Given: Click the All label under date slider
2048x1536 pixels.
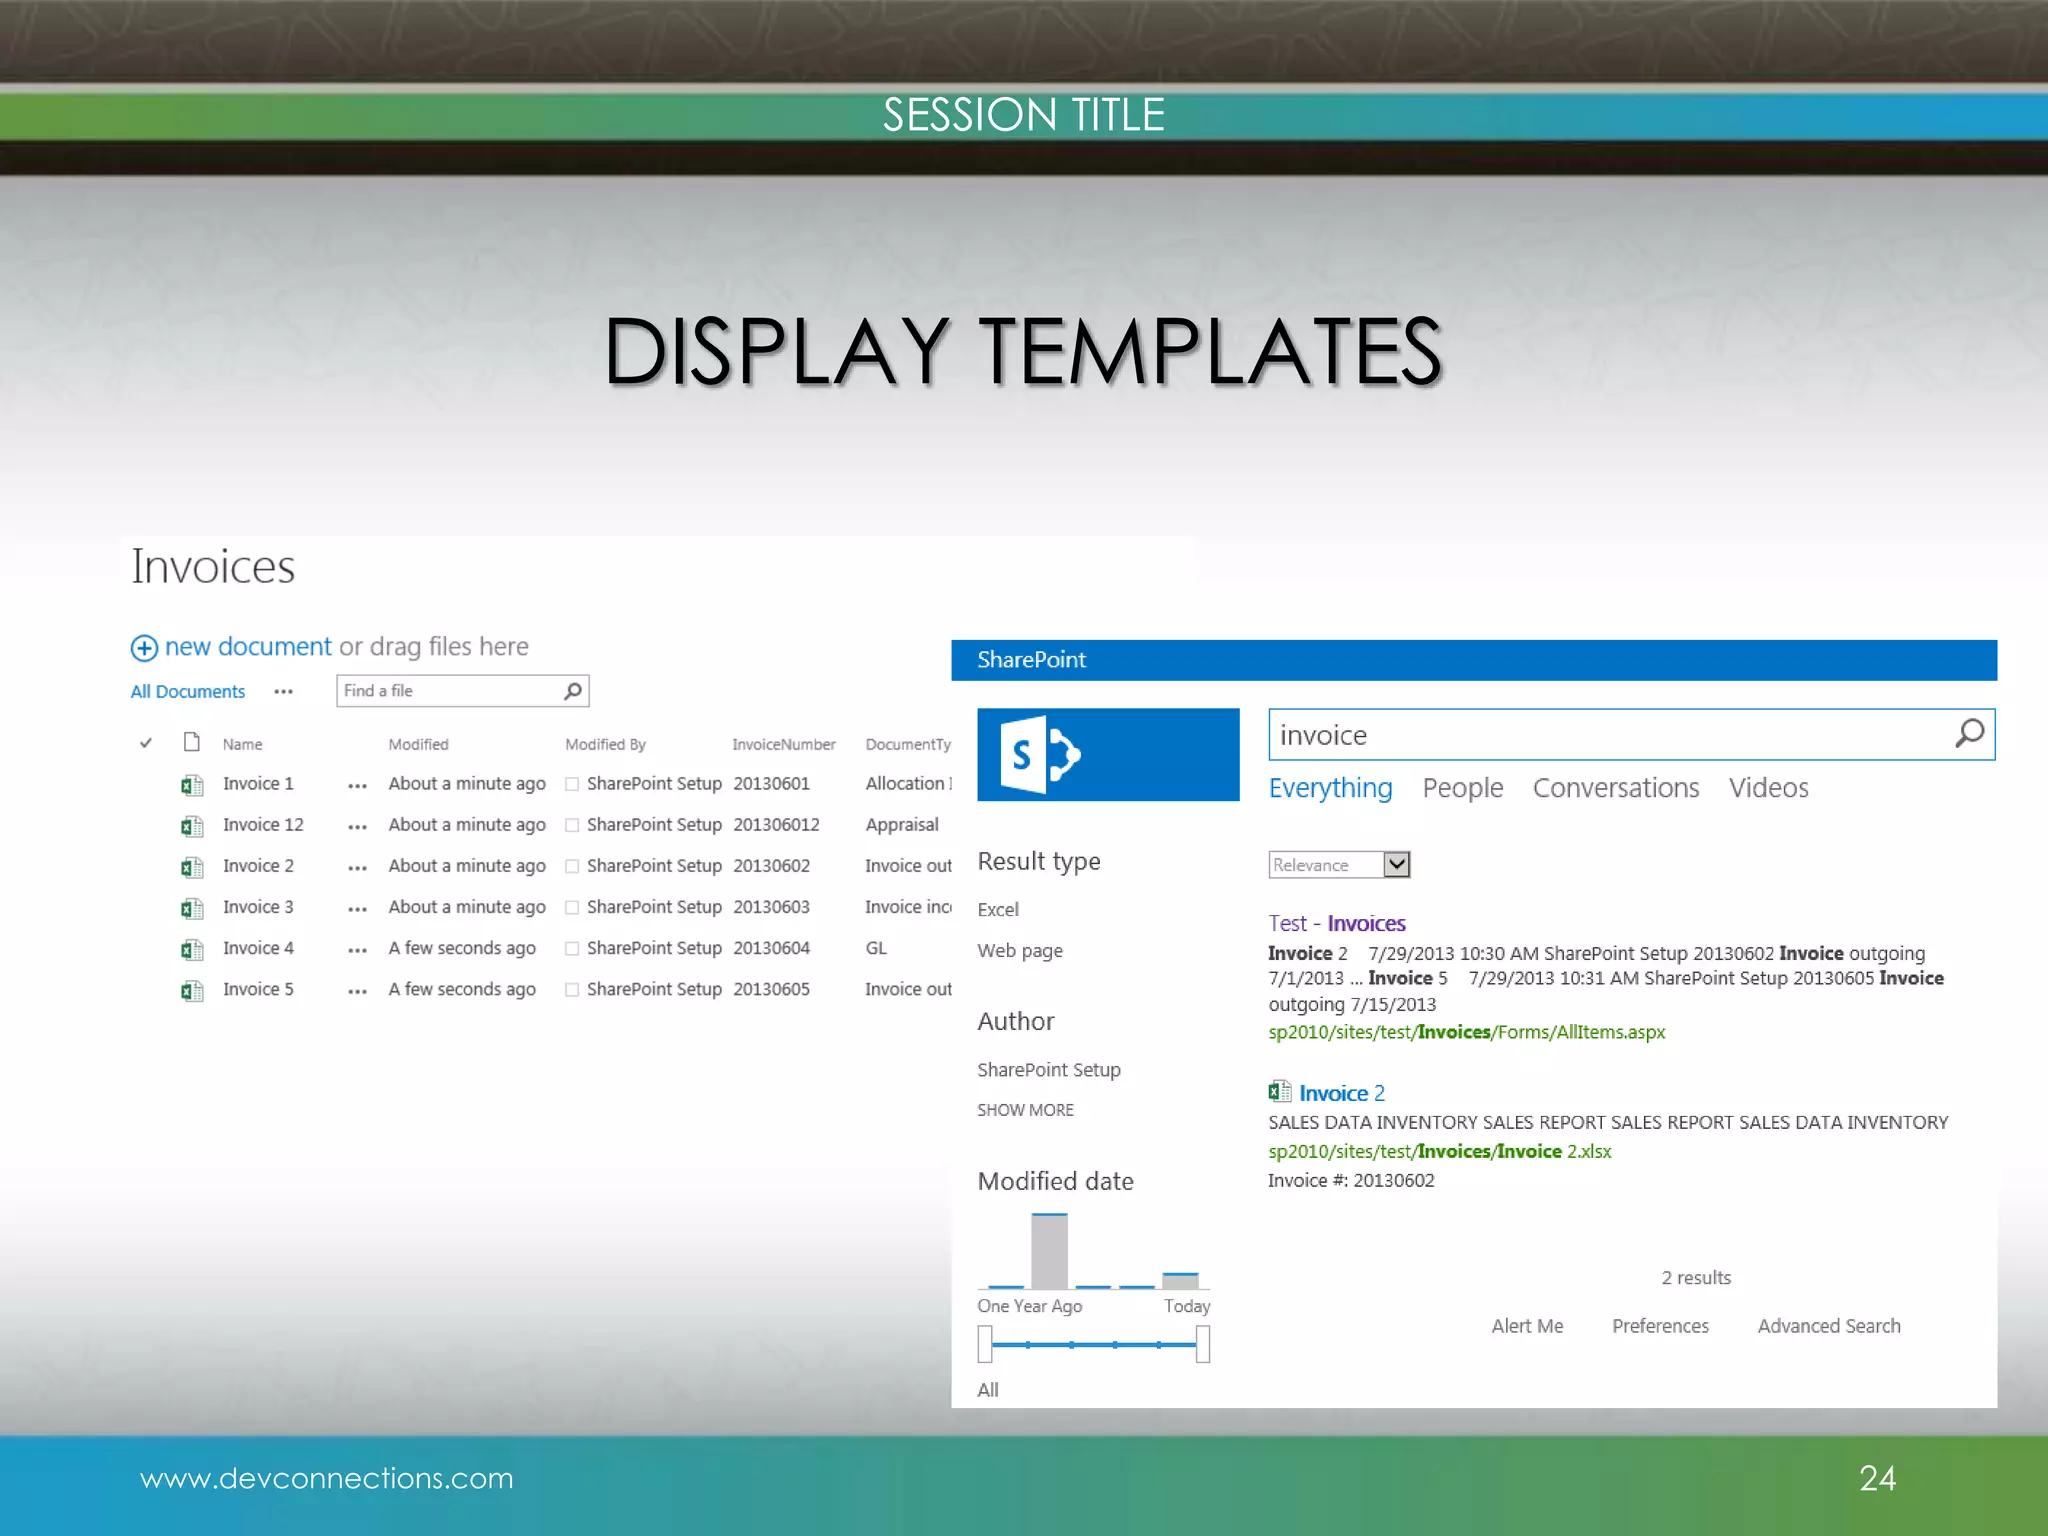Looking at the screenshot, I should point(988,1390).
